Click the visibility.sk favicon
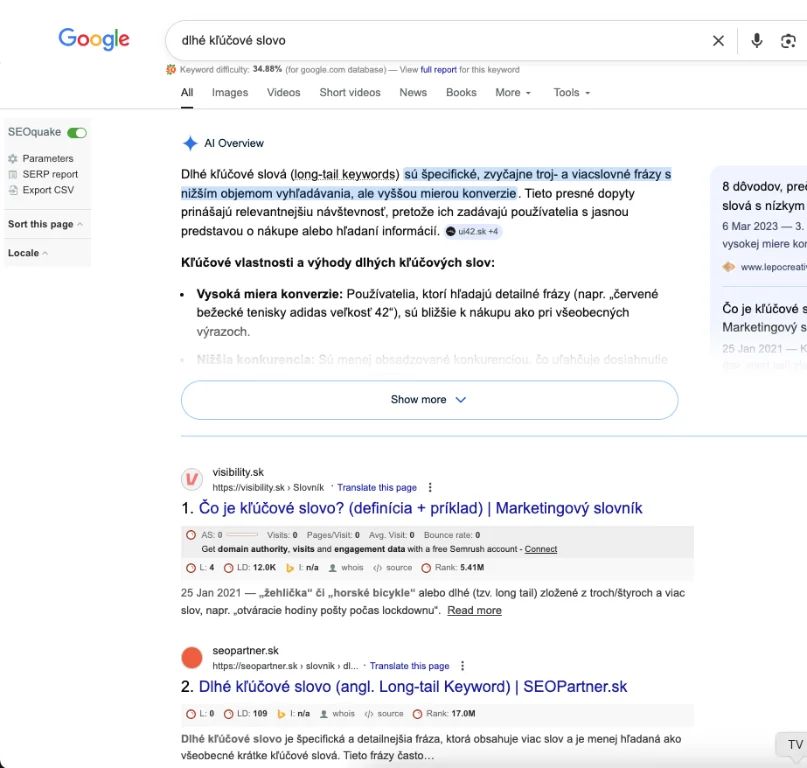The image size is (807, 768). point(191,479)
